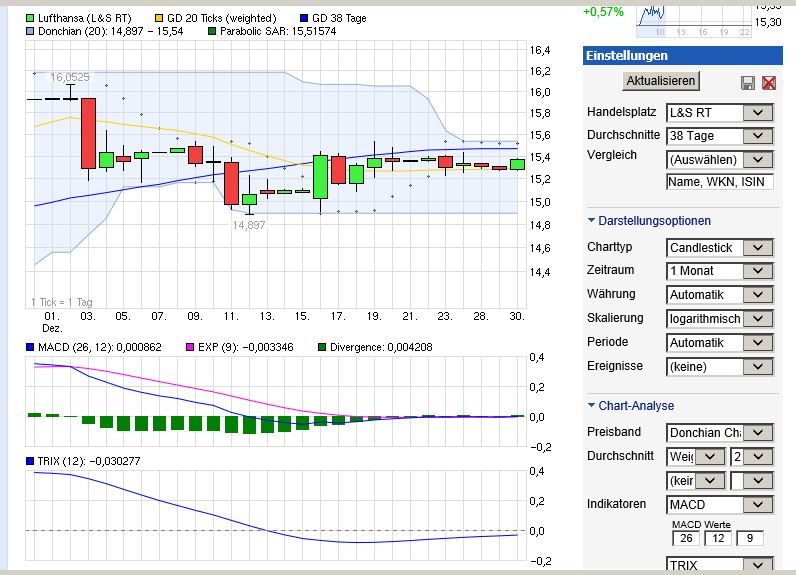The height and width of the screenshot is (575, 796).
Task: Click the Lufthansa (L&S RT) green legend swatch
Action: [x=29, y=18]
